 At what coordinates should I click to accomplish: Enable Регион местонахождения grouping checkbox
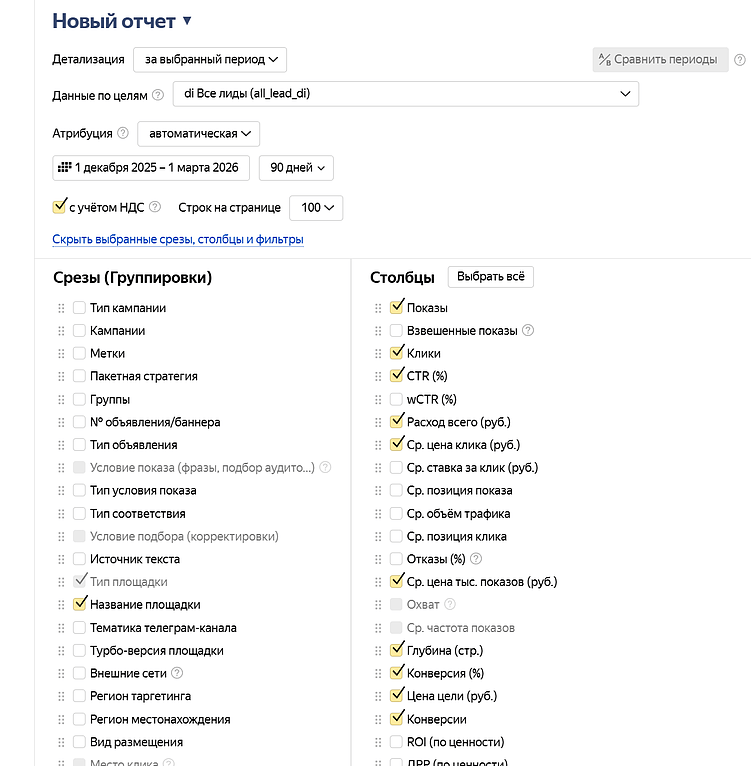[79, 719]
